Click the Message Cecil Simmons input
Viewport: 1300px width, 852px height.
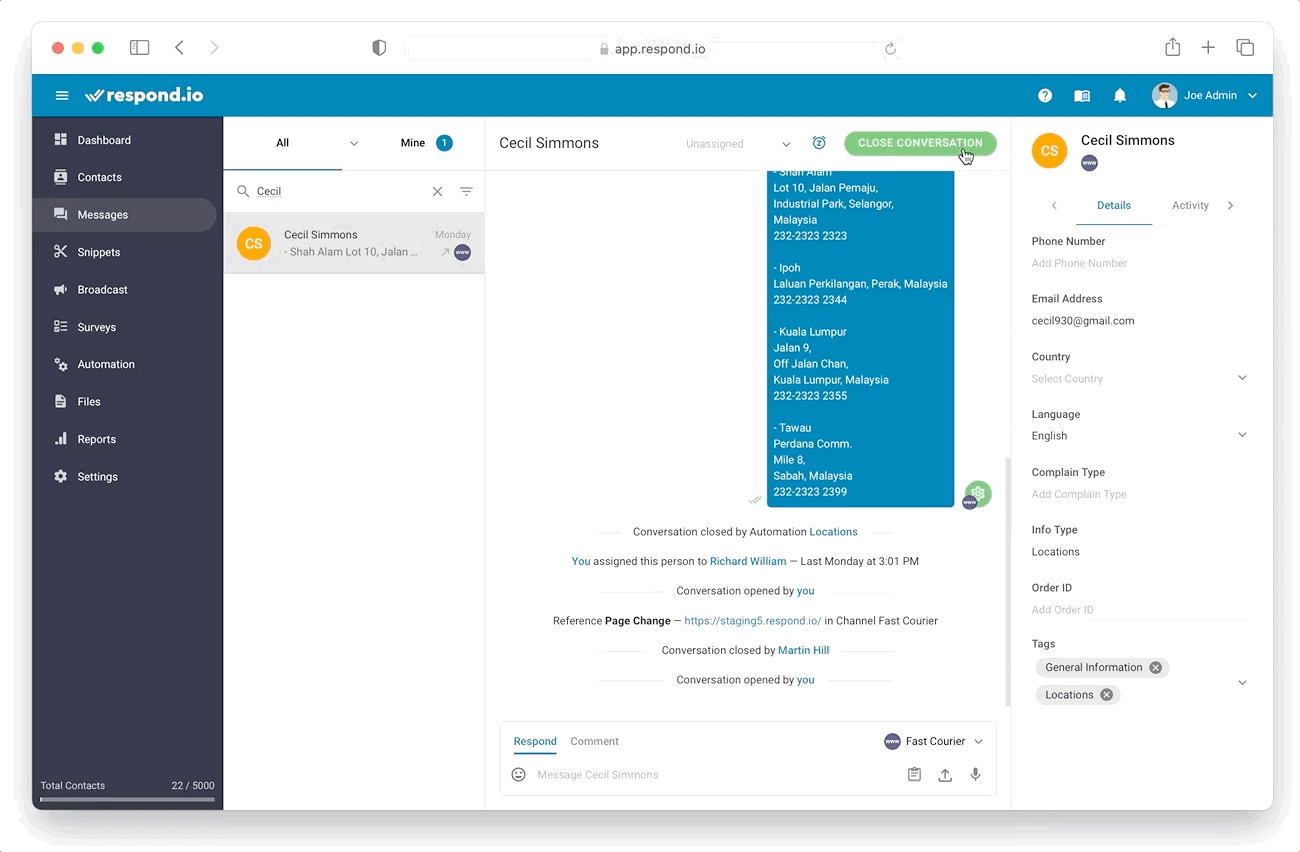pyautogui.click(x=715, y=775)
